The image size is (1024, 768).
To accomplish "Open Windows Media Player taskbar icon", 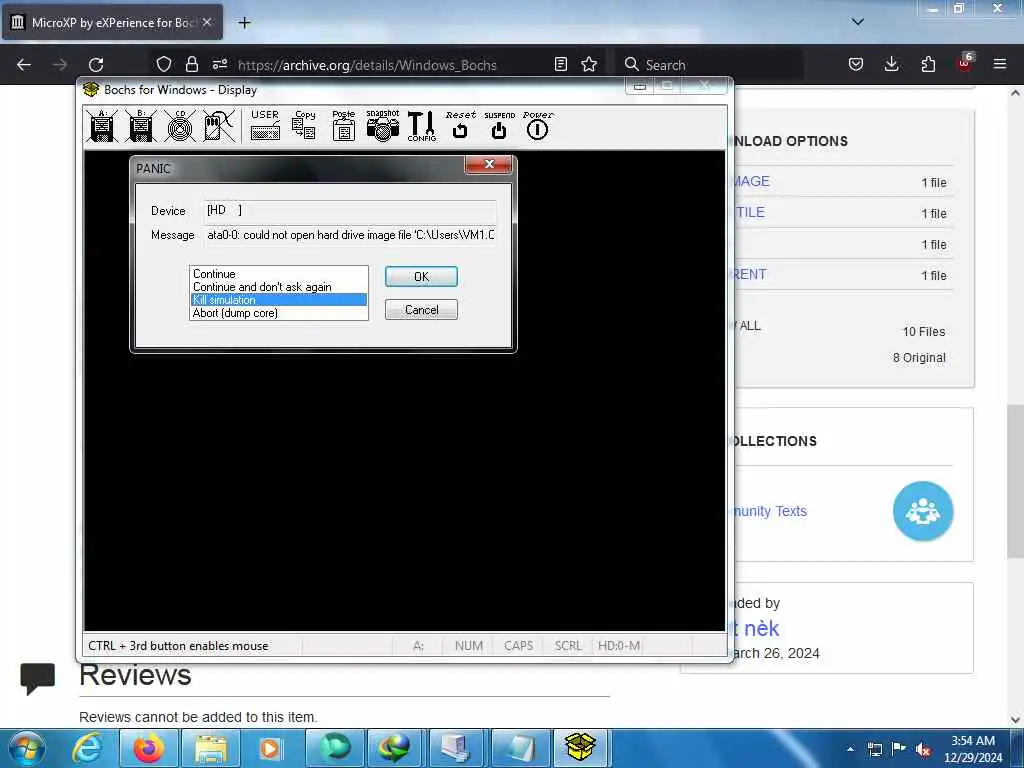I will tap(270, 748).
